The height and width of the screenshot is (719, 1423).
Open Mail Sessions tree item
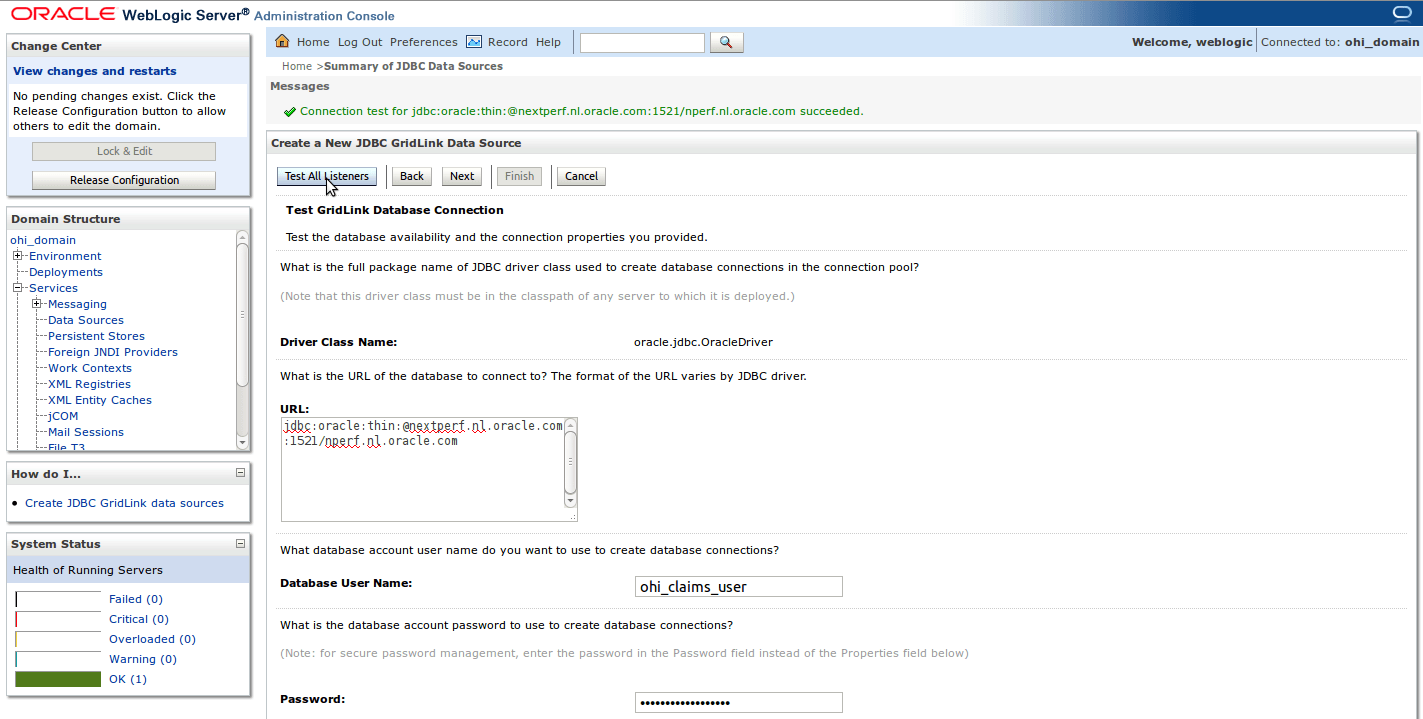(86, 432)
